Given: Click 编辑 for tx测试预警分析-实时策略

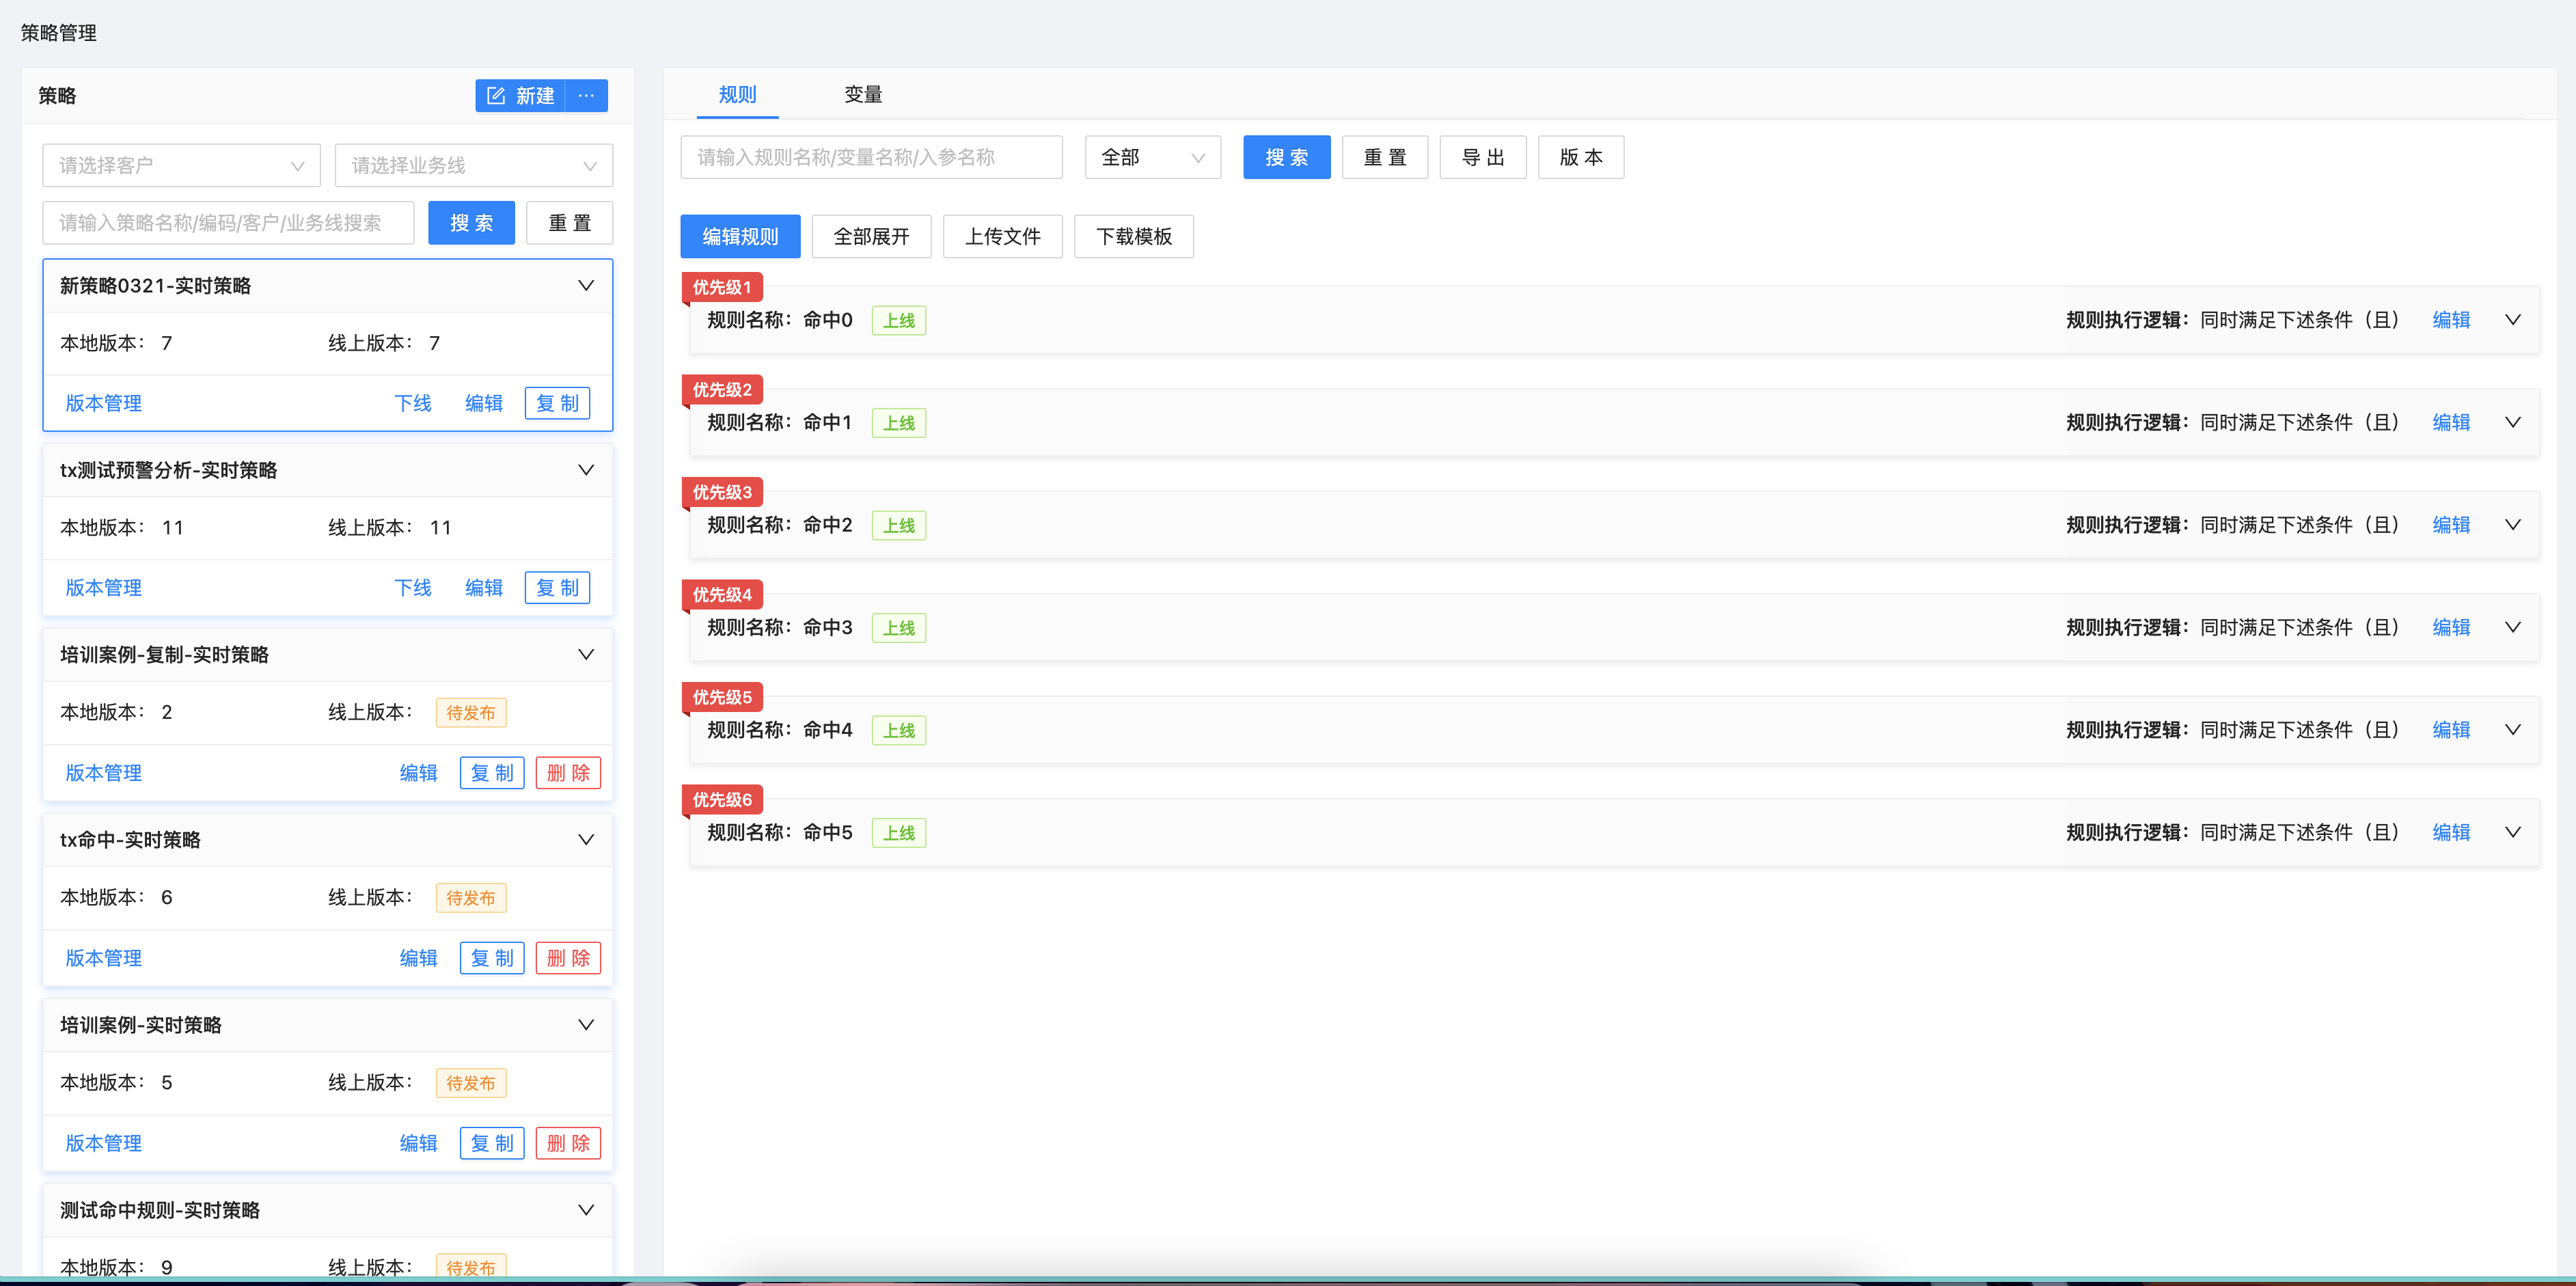Looking at the screenshot, I should (x=484, y=588).
